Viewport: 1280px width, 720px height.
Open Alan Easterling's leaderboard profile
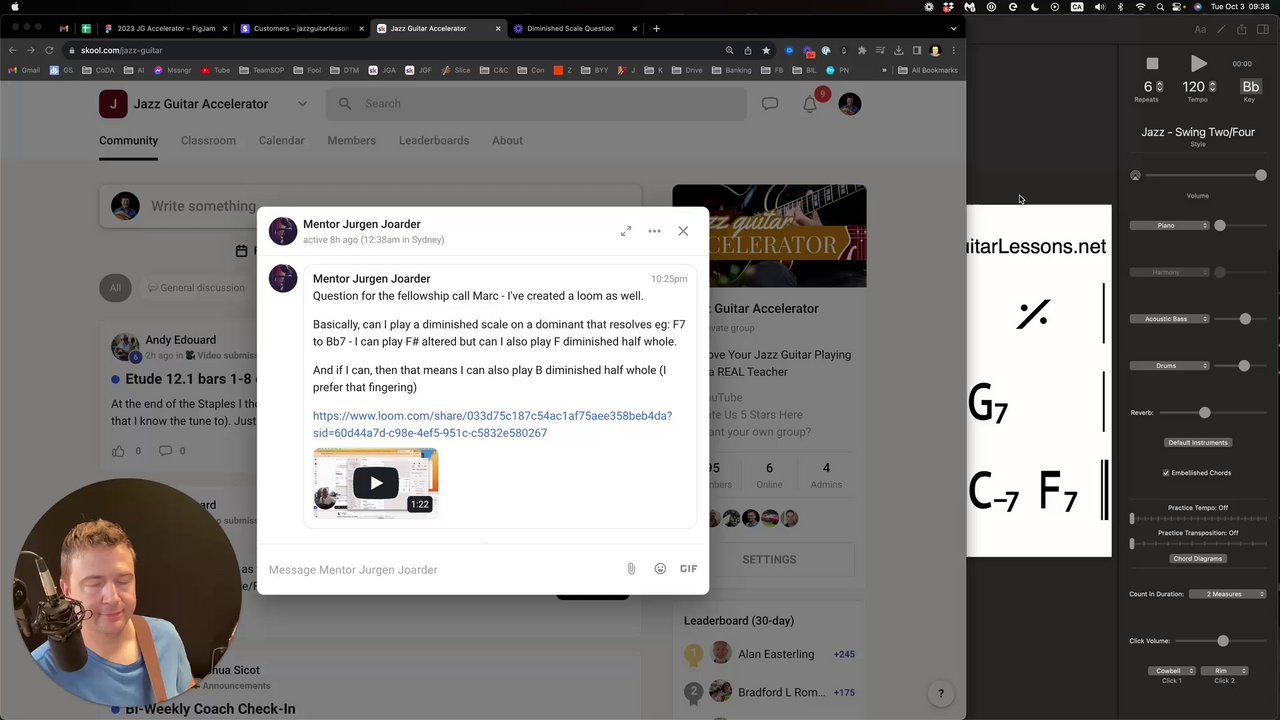(775, 654)
